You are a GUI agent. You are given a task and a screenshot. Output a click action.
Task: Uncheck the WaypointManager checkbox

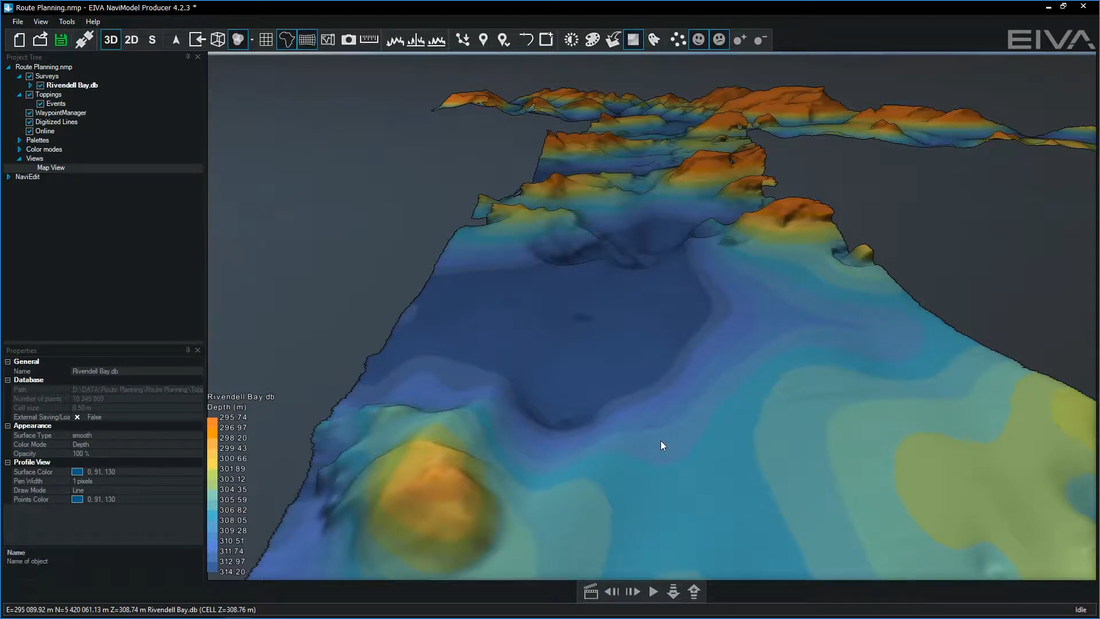point(29,112)
